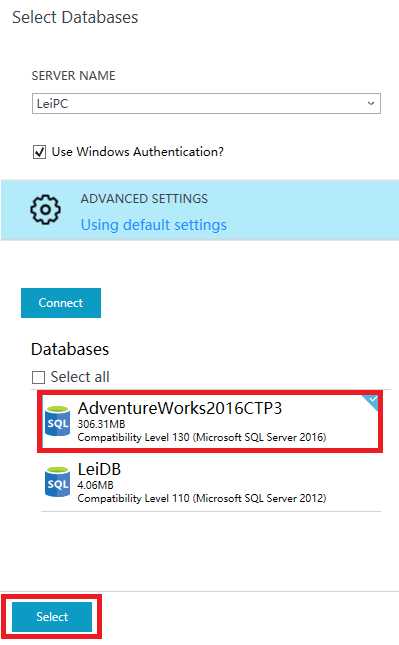The height and width of the screenshot is (645, 399).
Task: Click the Advanced Settings gear icon
Action: coord(45,209)
